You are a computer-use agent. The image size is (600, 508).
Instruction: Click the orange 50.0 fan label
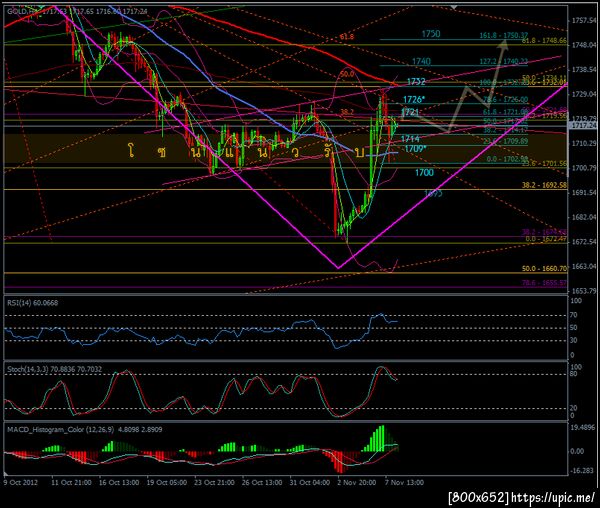pos(347,74)
